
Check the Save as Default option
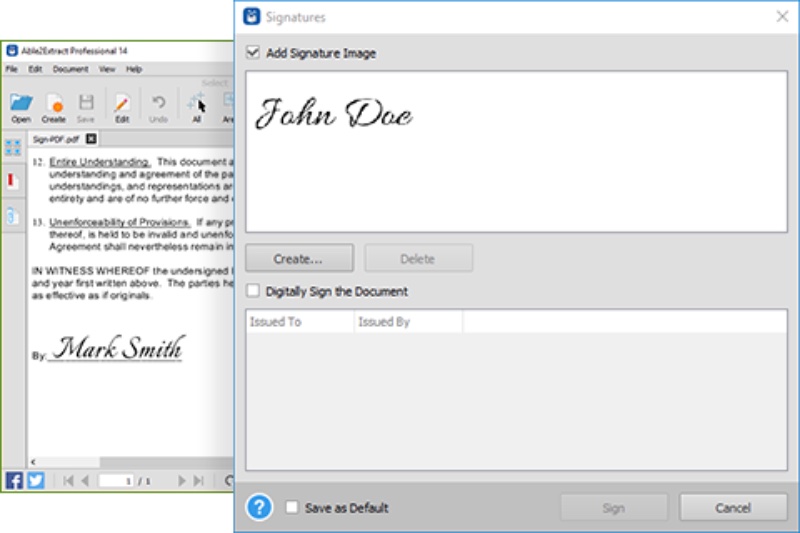point(292,508)
